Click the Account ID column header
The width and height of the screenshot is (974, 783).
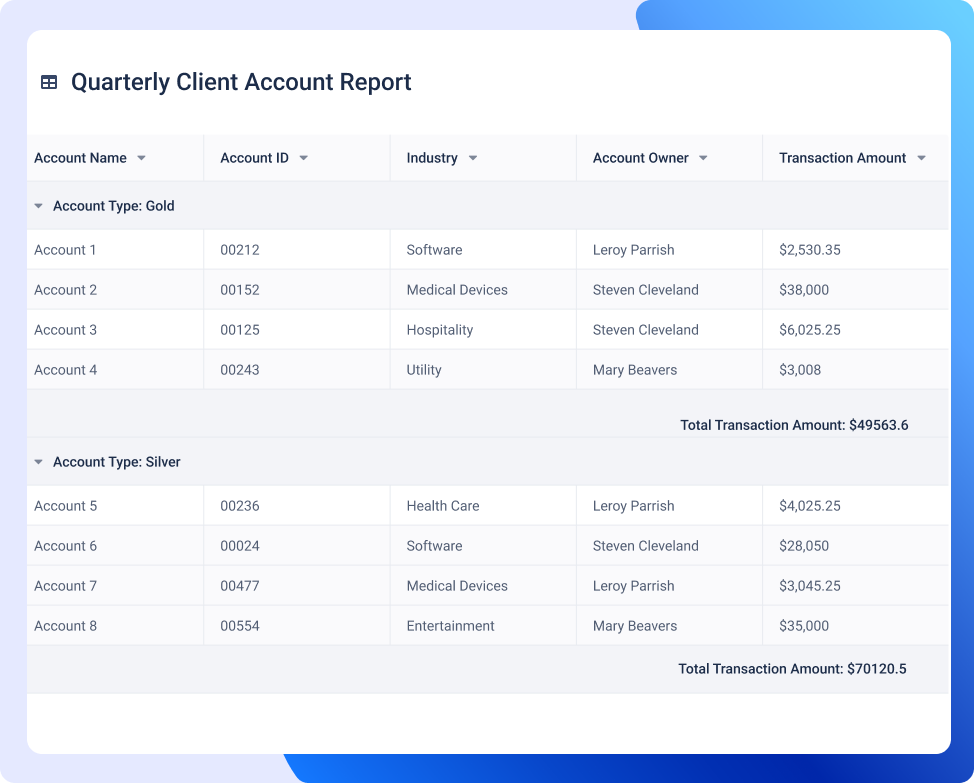297,158
